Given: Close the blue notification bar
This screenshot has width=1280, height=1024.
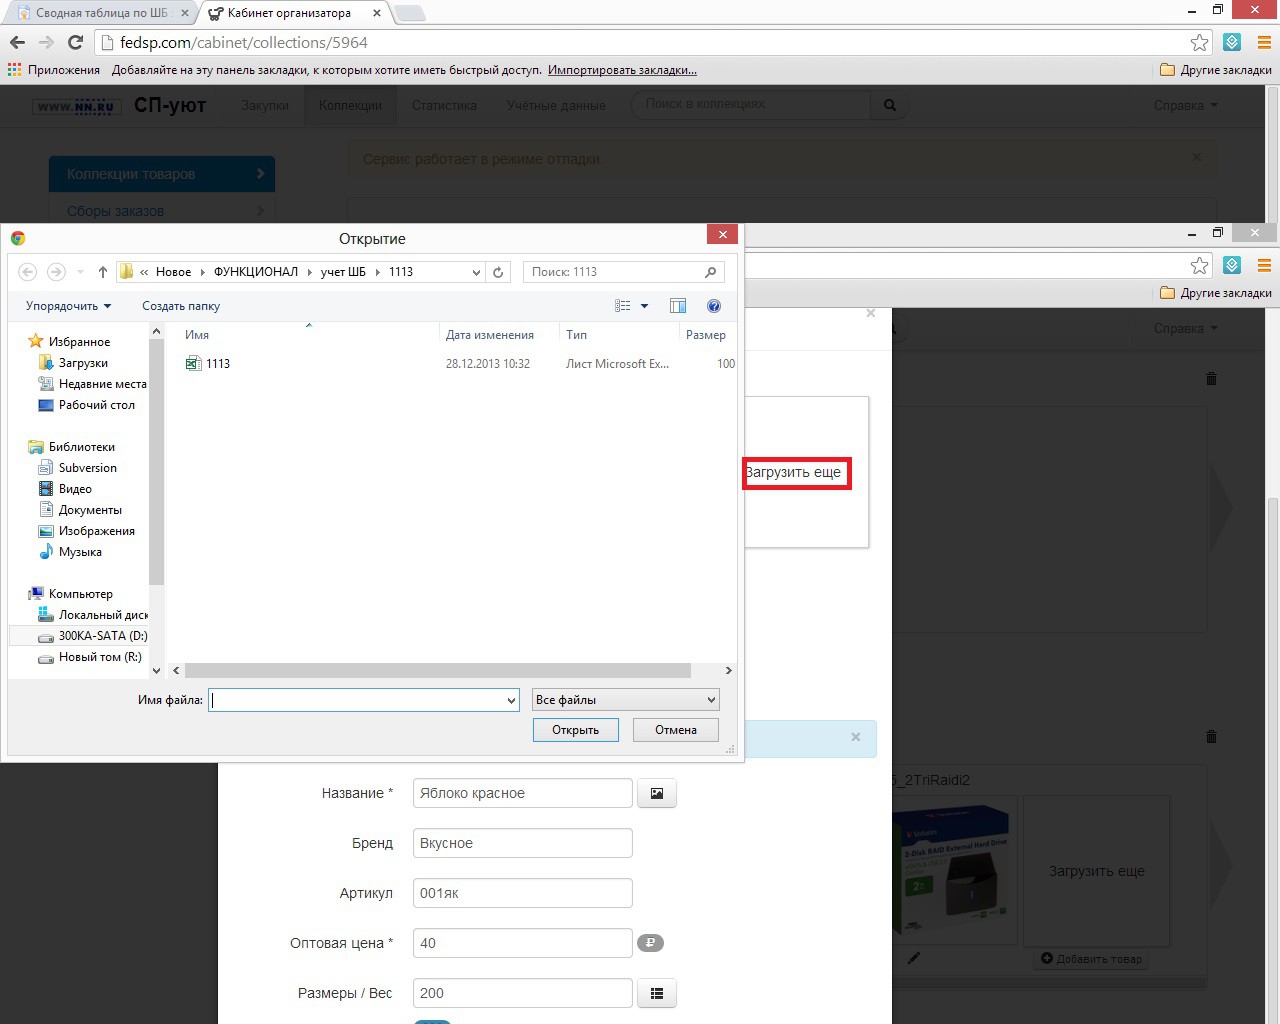Looking at the screenshot, I should coord(855,737).
